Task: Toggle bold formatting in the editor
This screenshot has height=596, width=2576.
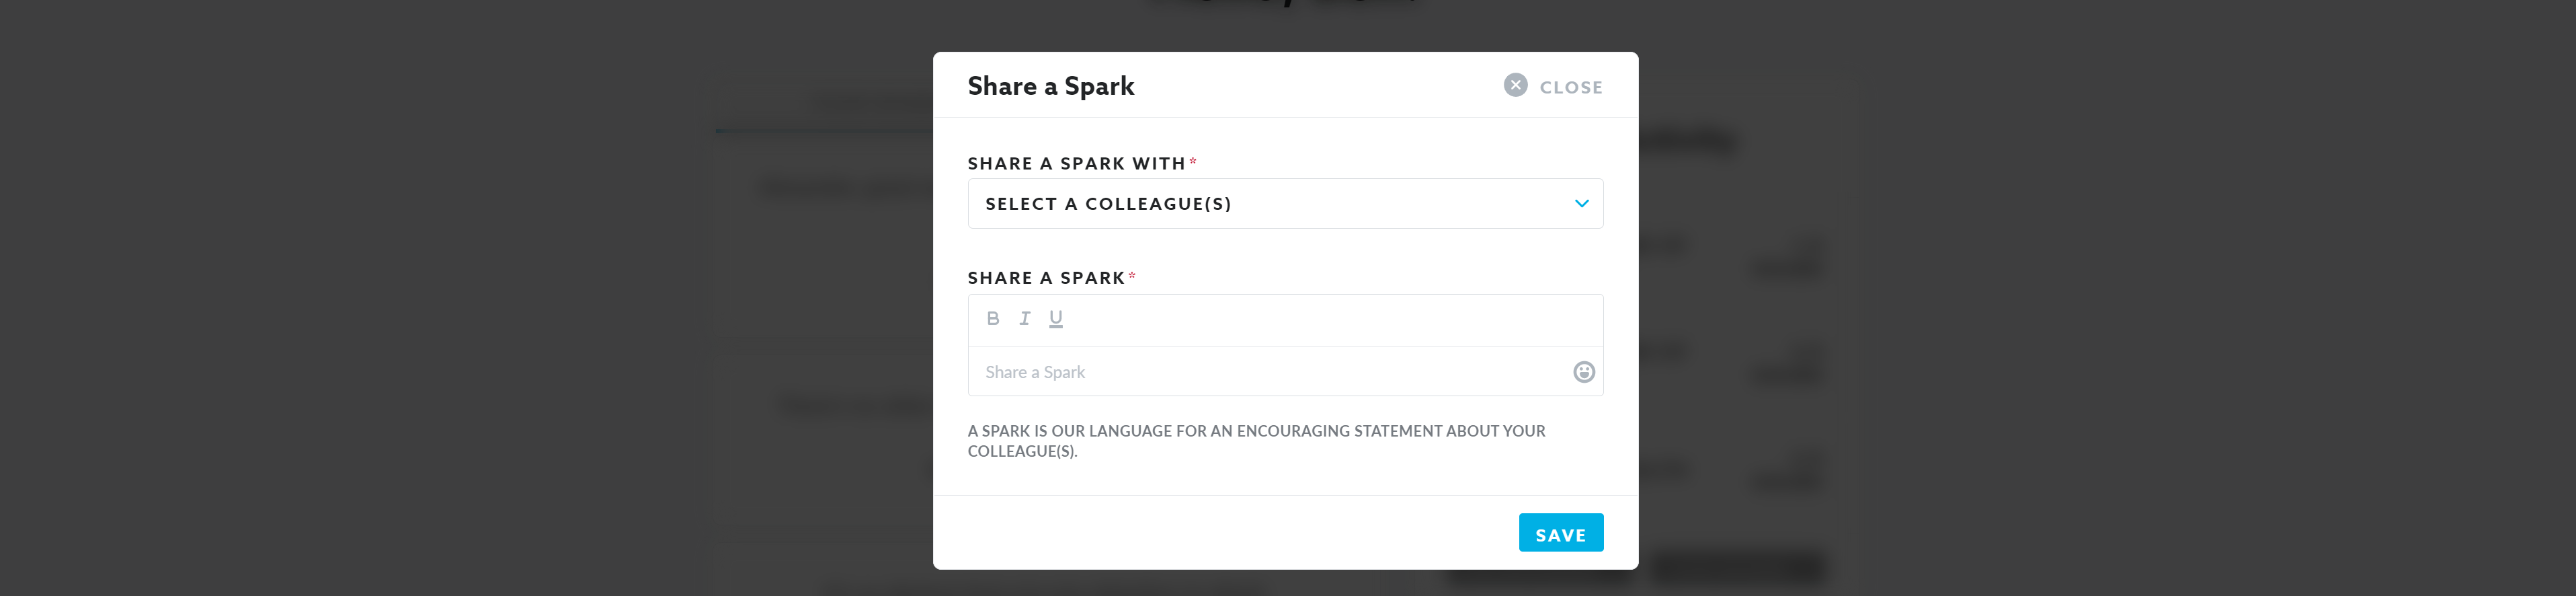Action: [992, 318]
